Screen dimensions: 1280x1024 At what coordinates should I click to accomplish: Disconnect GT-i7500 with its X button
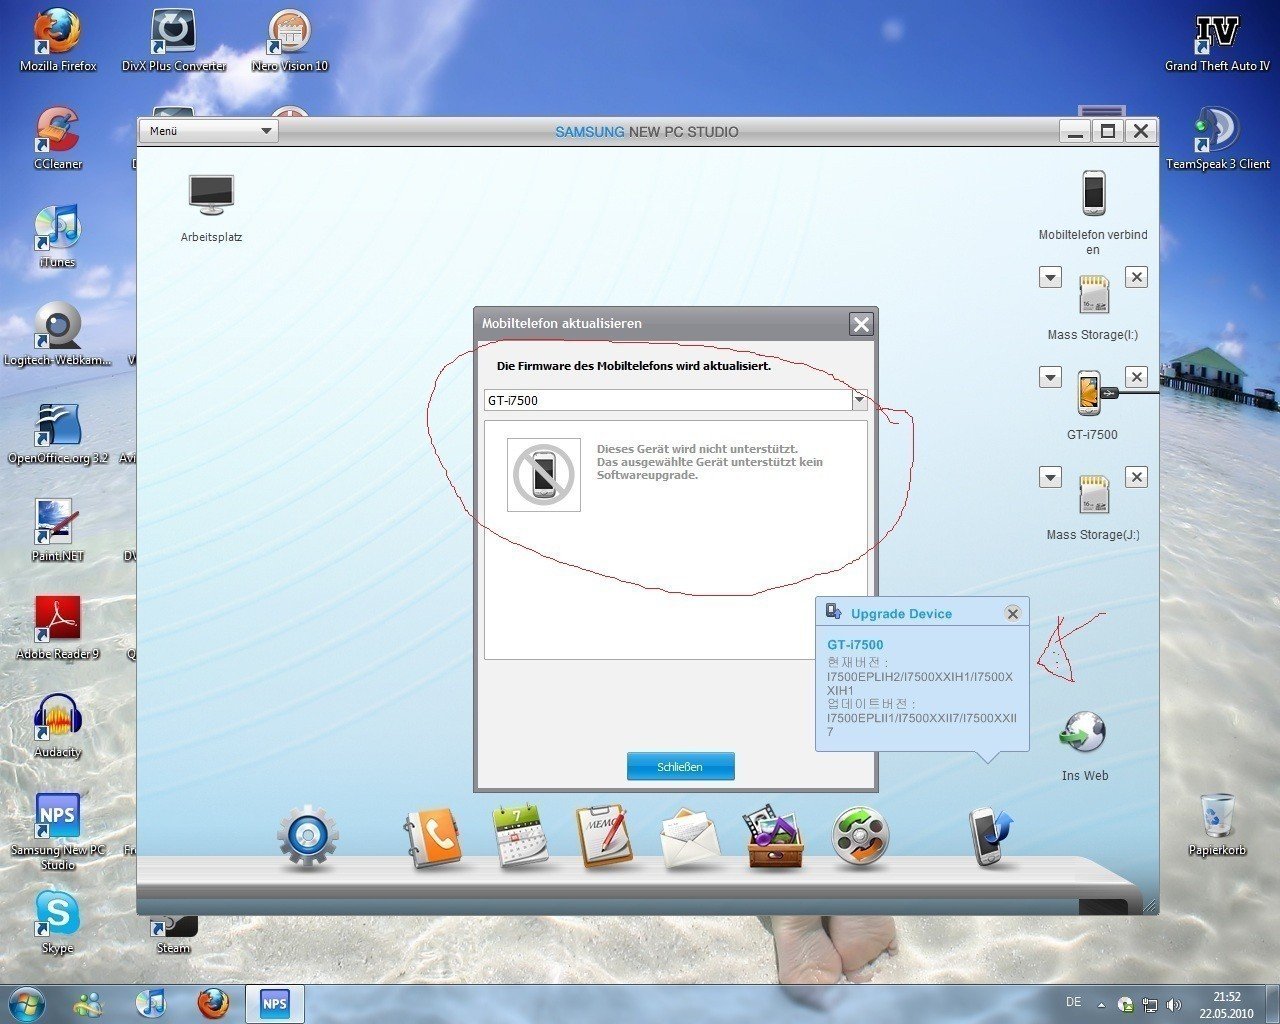[x=1136, y=377]
